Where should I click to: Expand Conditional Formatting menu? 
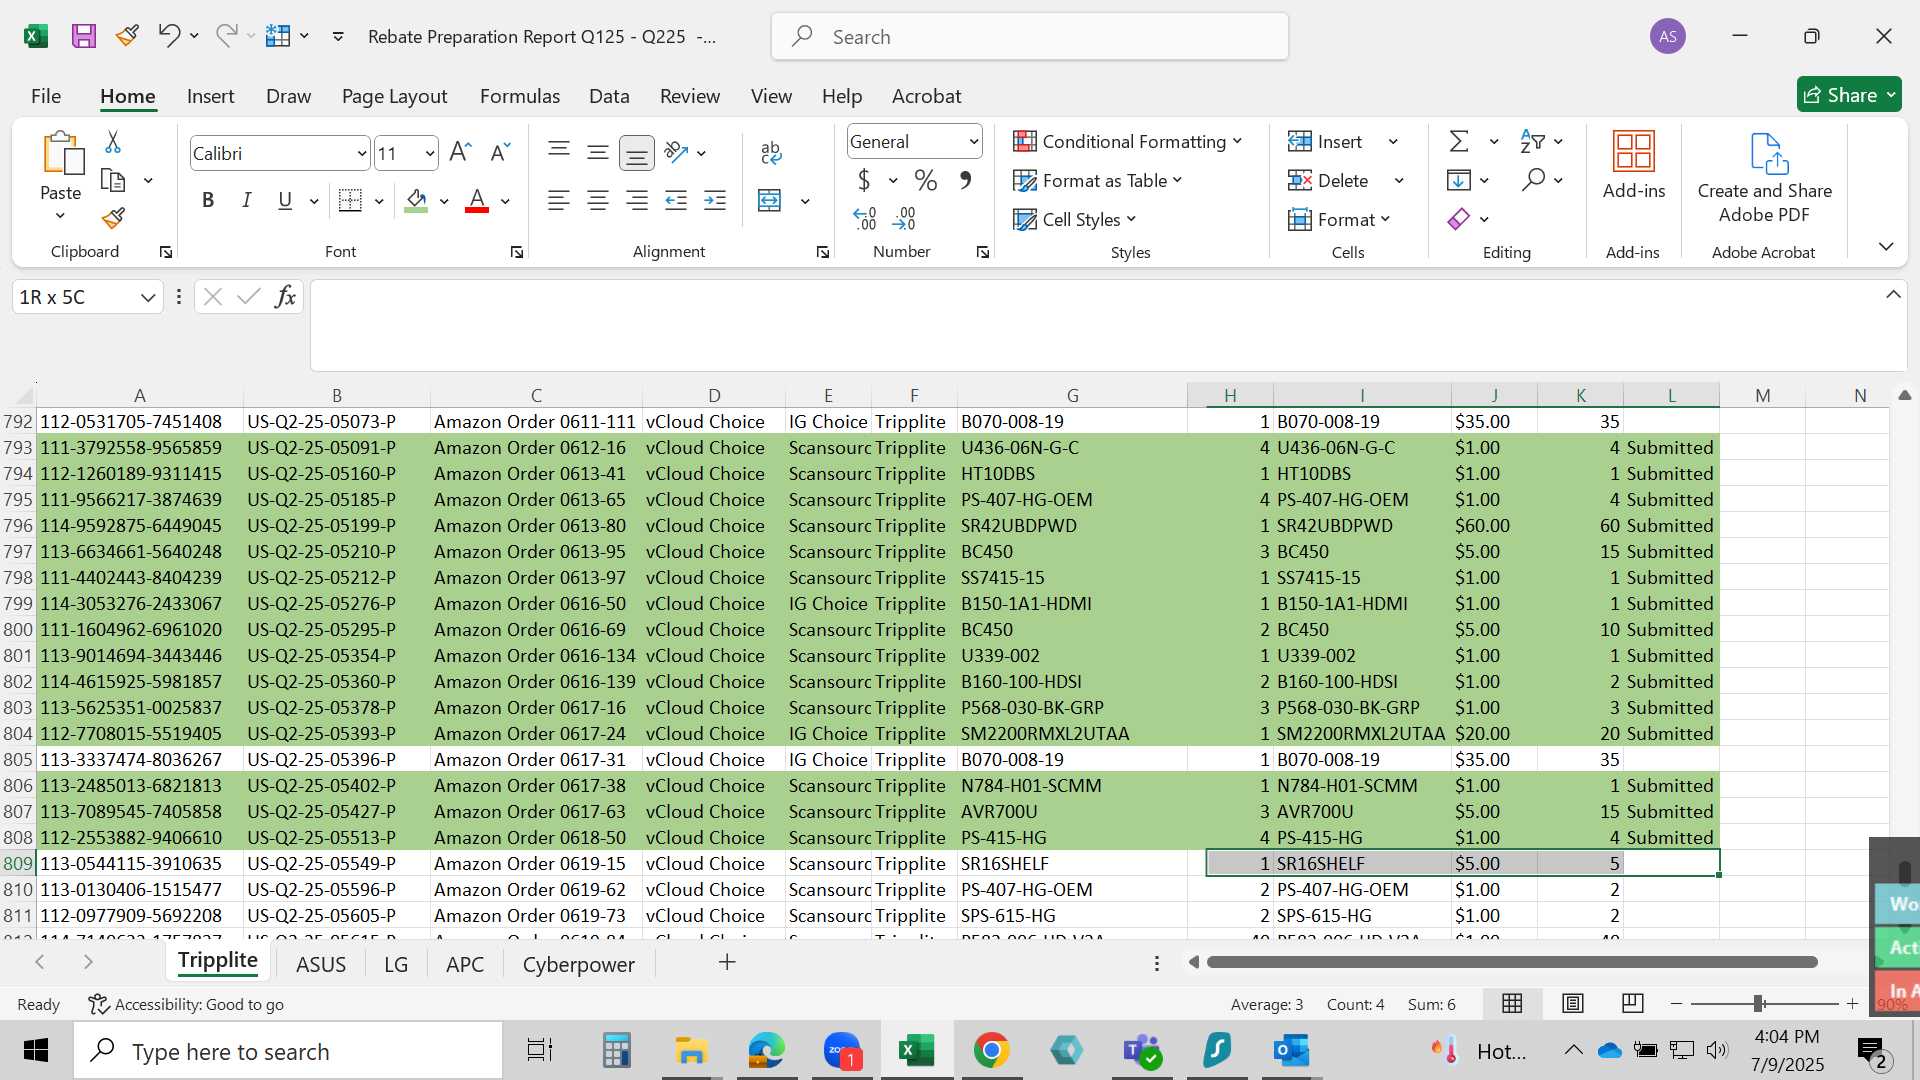[1127, 142]
